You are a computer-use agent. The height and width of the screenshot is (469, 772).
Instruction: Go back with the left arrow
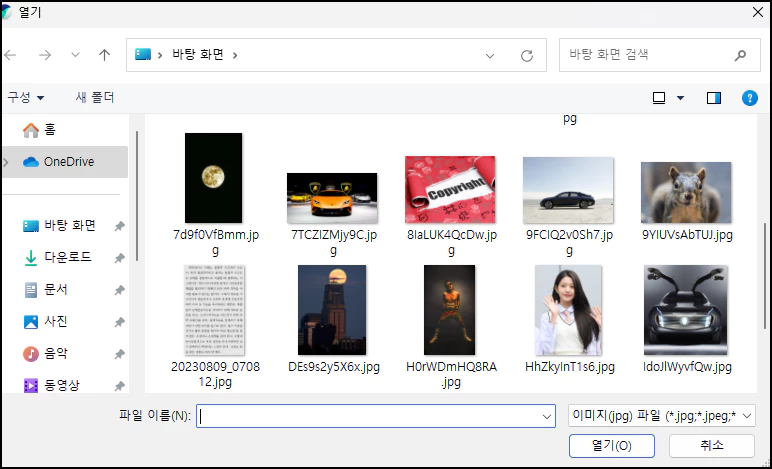click(10, 55)
